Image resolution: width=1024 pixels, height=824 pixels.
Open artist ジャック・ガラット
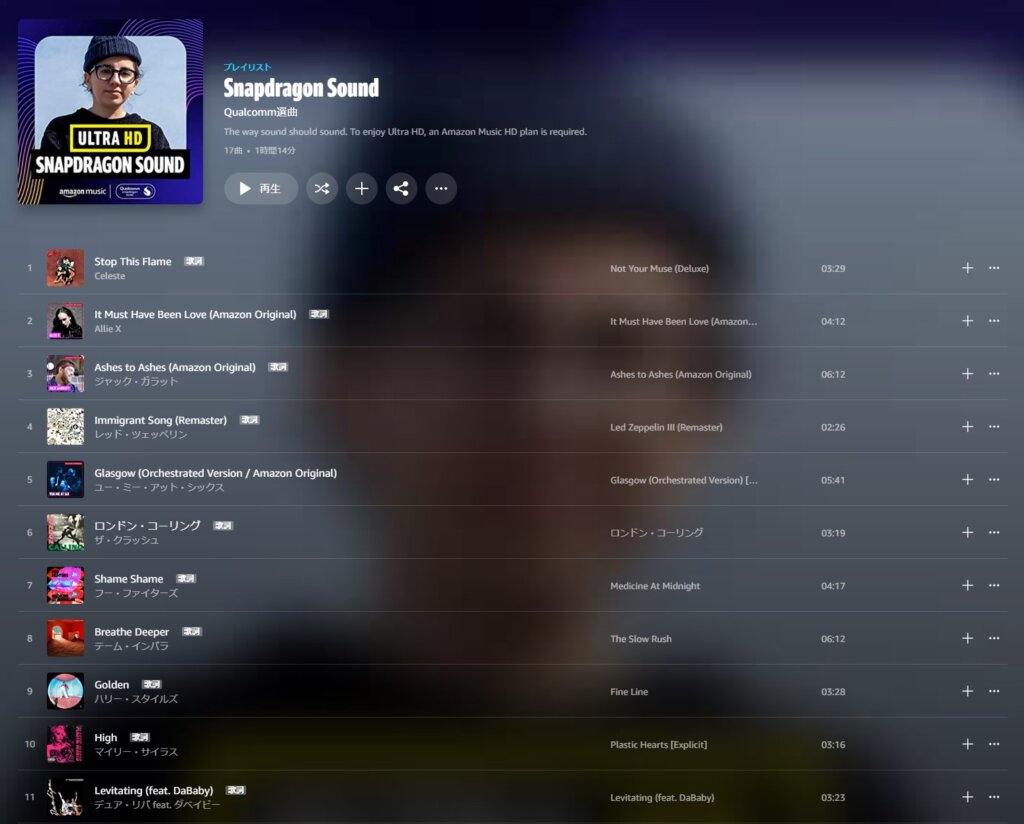point(136,381)
